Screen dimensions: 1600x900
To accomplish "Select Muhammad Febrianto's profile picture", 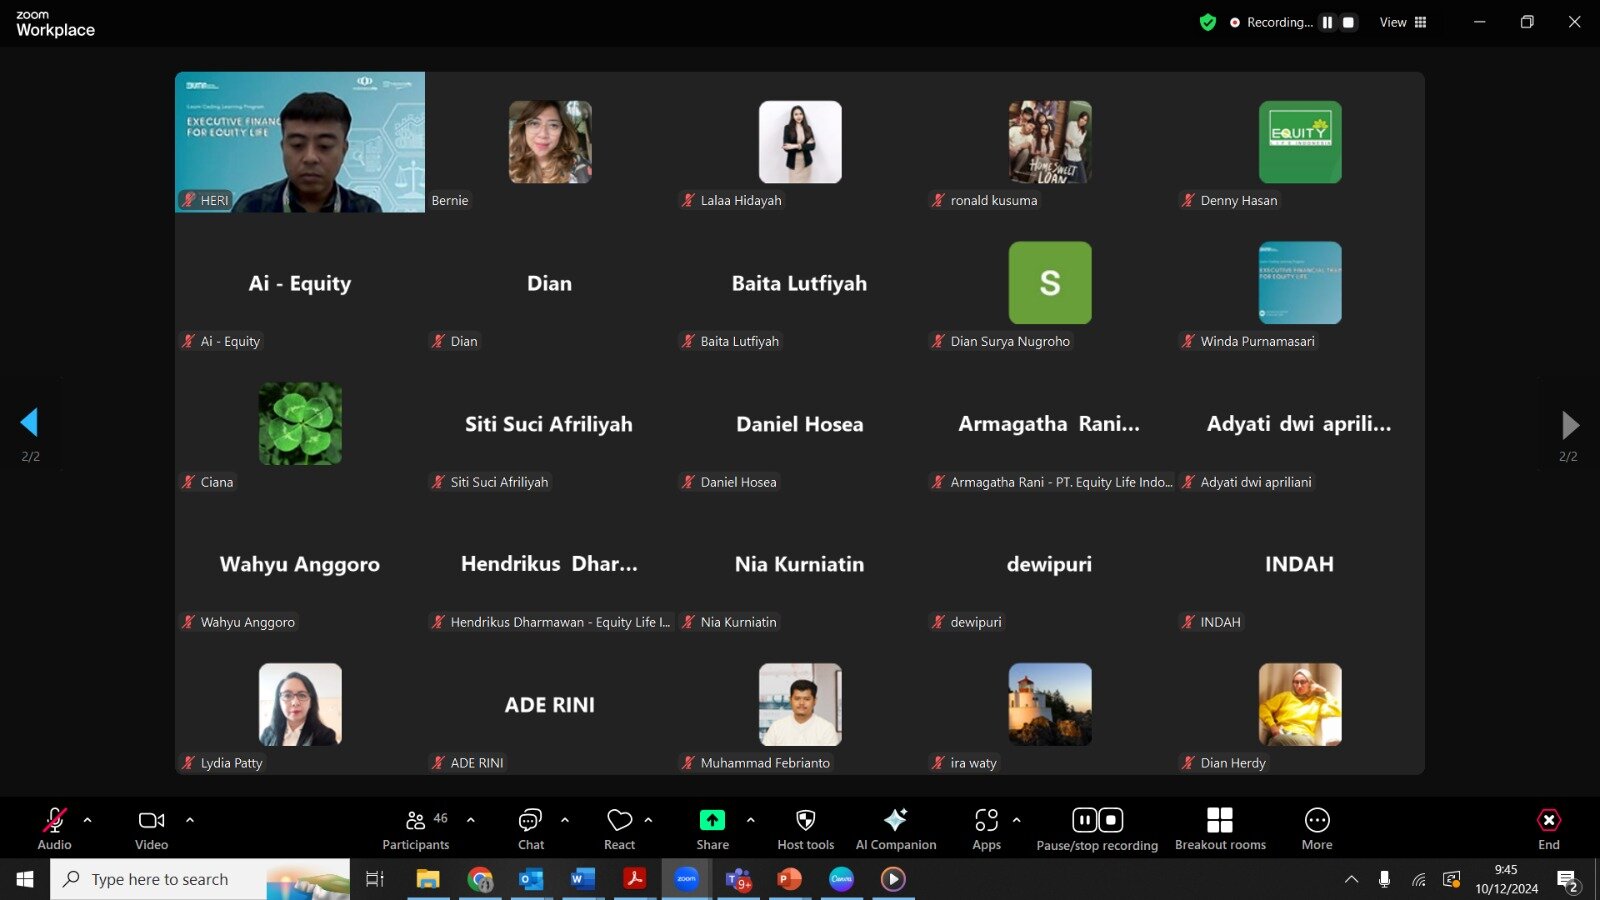I will pos(800,705).
